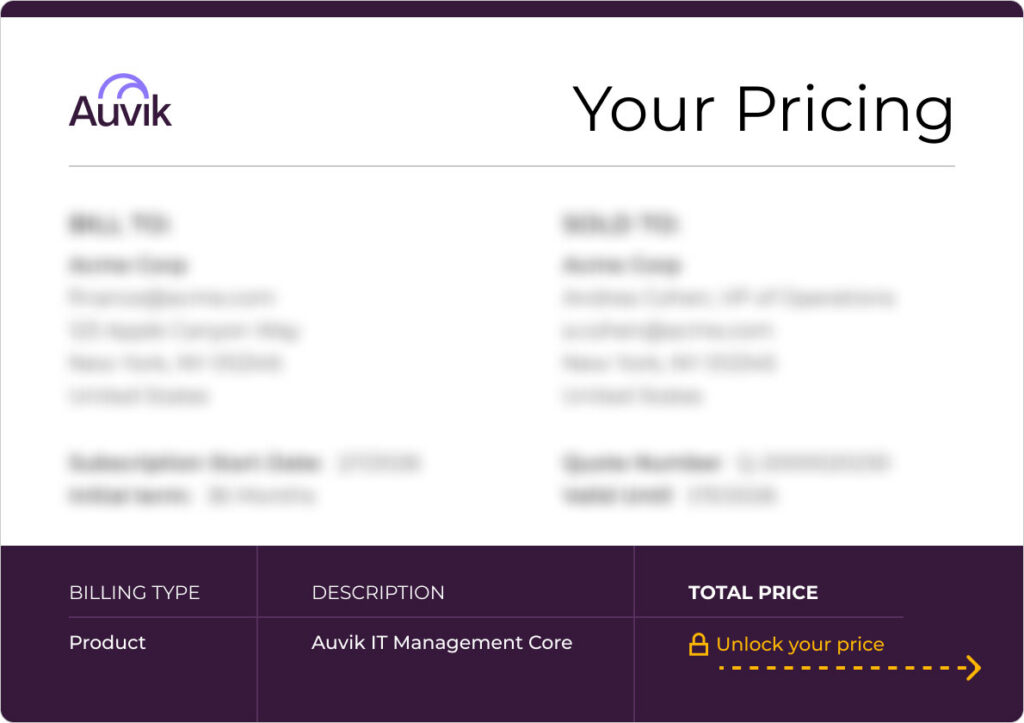
Task: Click the dashed yellow arrow
Action: (x=850, y=668)
